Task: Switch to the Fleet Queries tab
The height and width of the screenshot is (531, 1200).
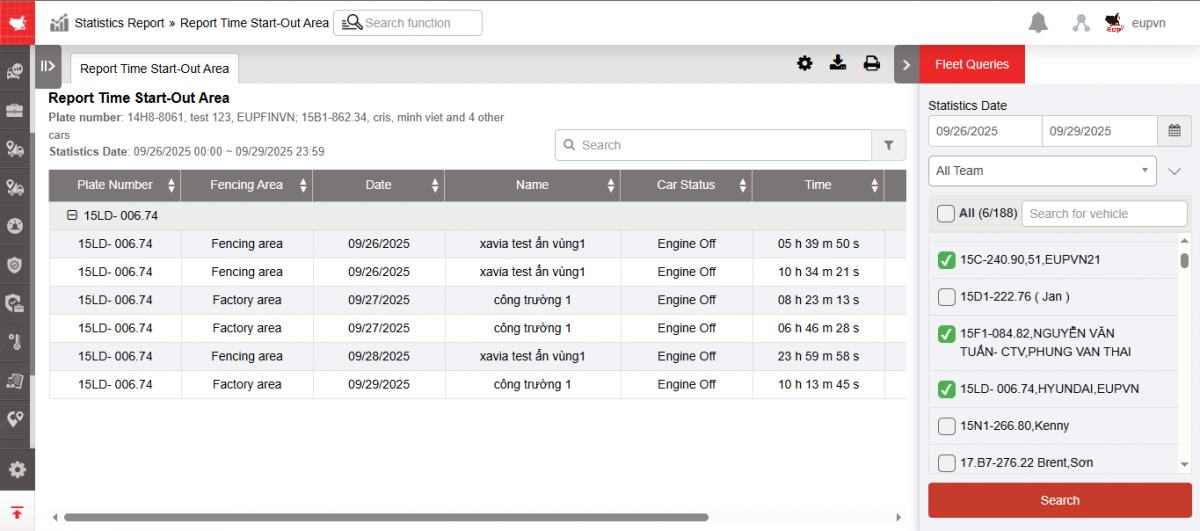Action: point(971,65)
